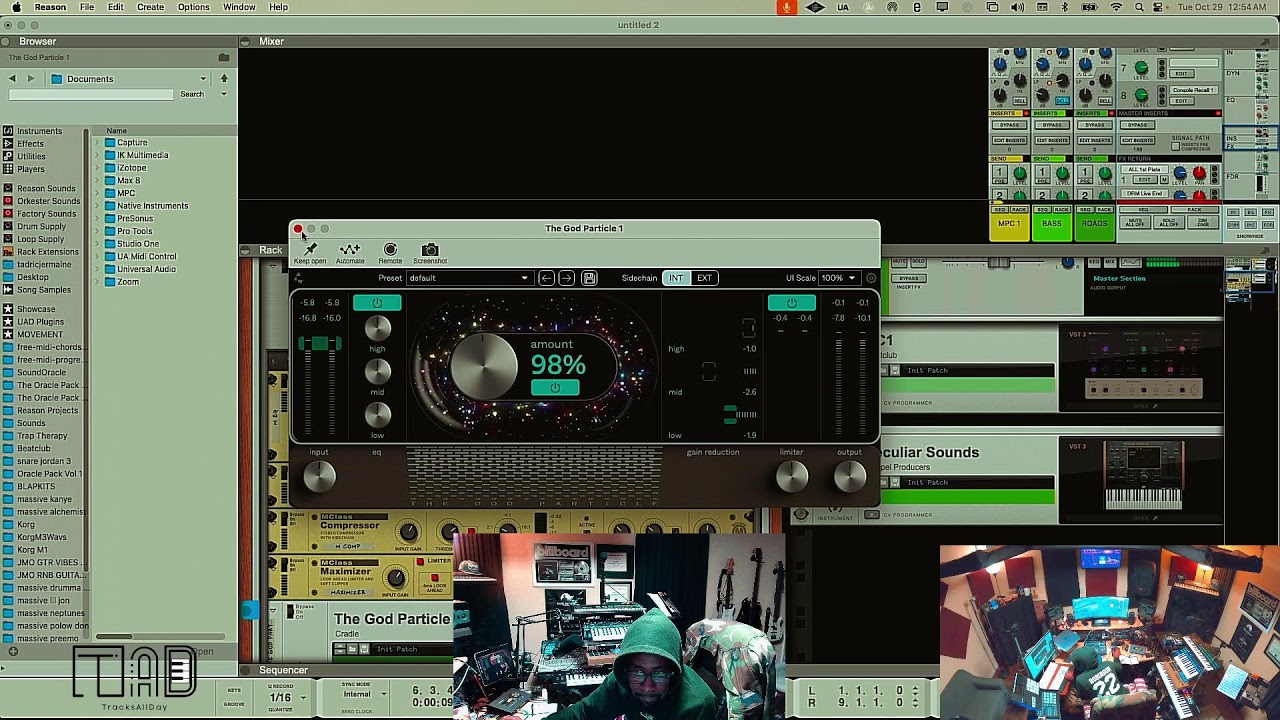Click Mute All Off button
The height and width of the screenshot is (720, 1280).
pyautogui.click(x=1135, y=222)
